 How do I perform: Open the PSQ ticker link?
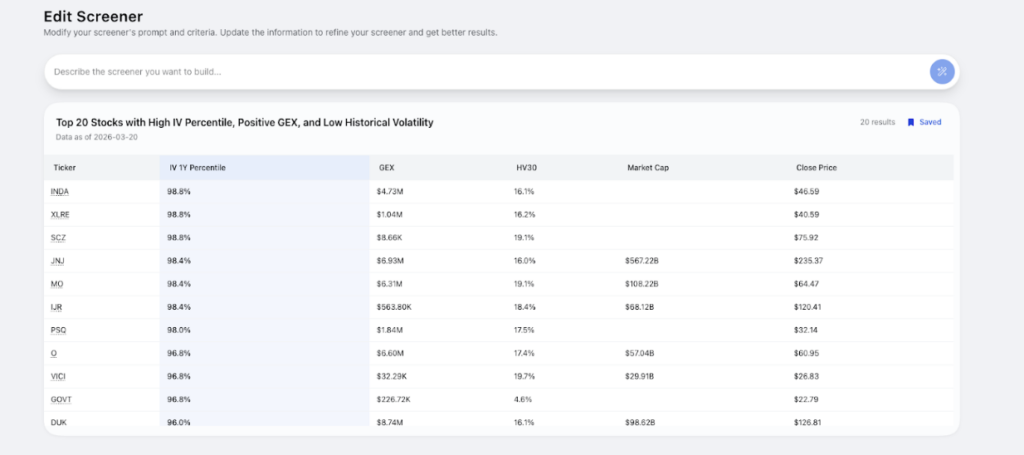58,330
